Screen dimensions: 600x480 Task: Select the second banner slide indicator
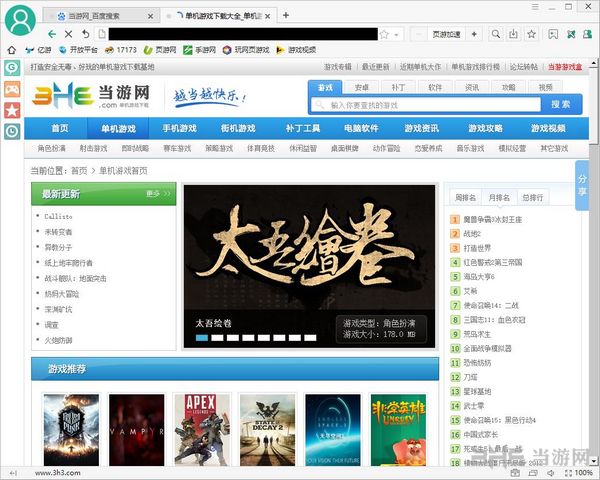[217, 338]
